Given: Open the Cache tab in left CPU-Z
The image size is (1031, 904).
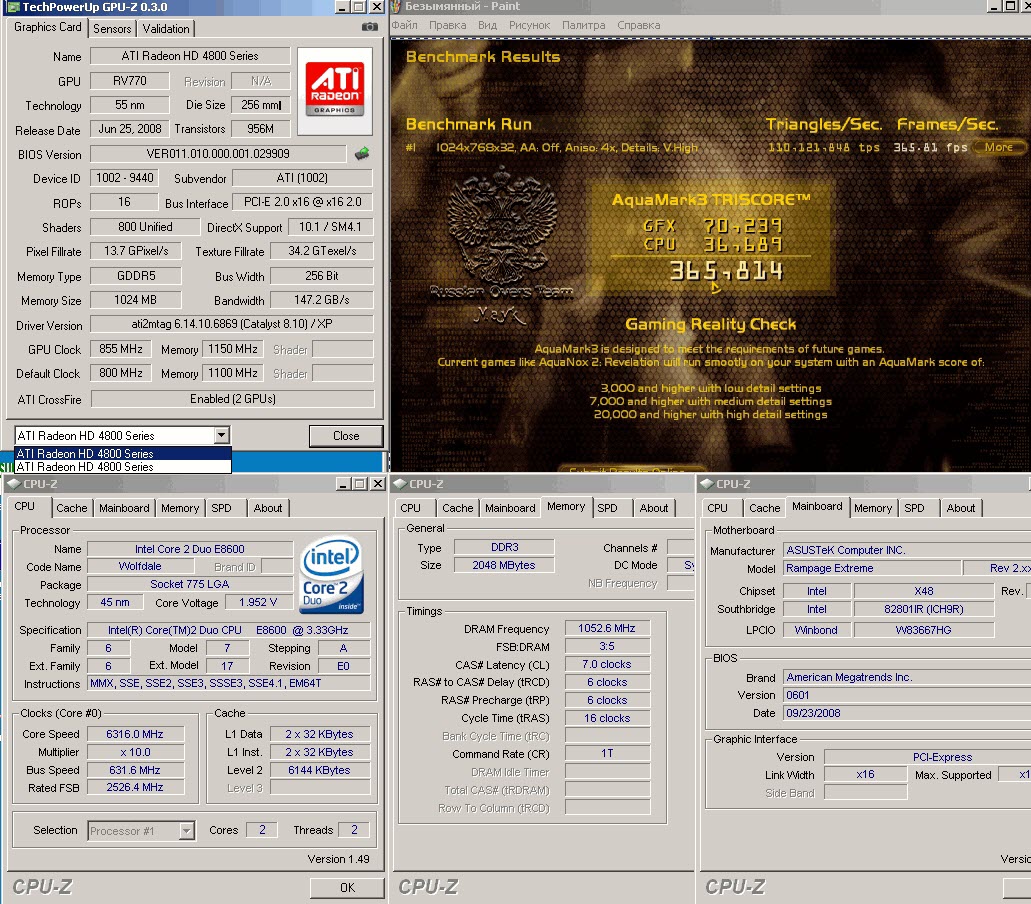Looking at the screenshot, I should pos(72,508).
